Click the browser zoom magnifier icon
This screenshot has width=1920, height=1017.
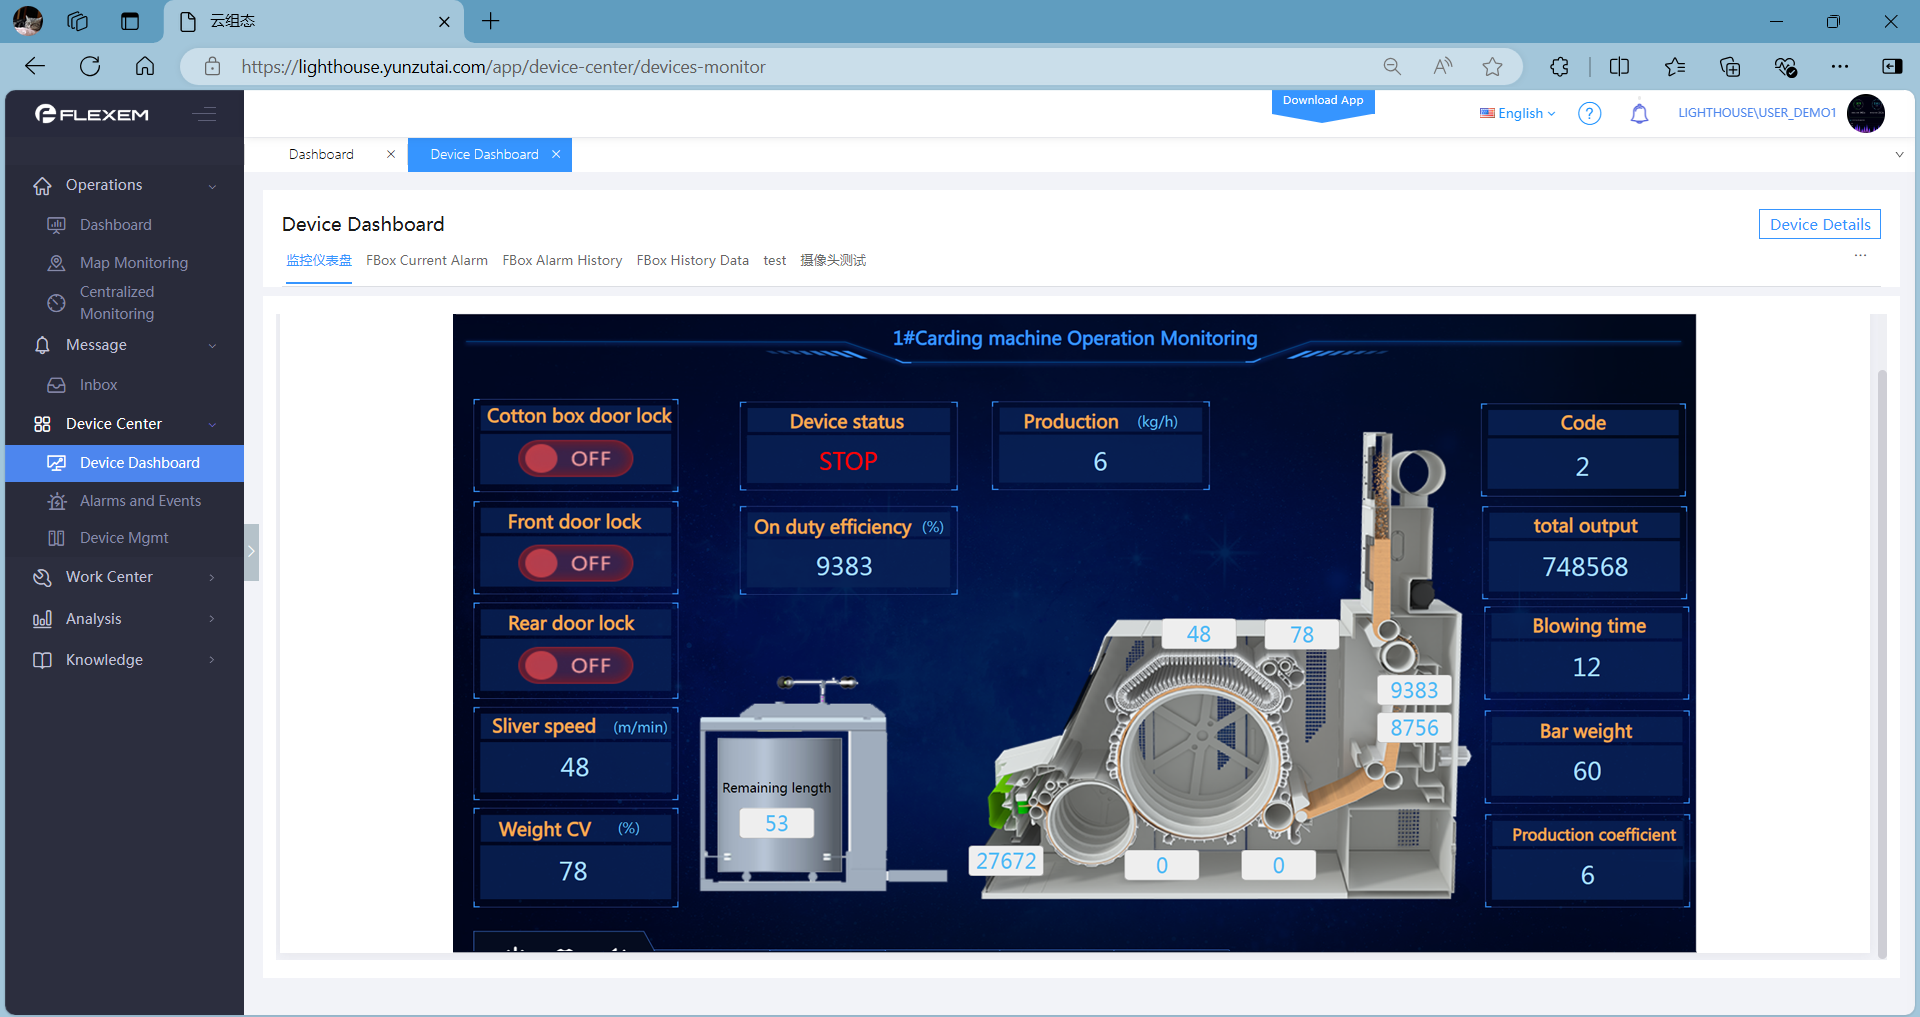(x=1392, y=67)
